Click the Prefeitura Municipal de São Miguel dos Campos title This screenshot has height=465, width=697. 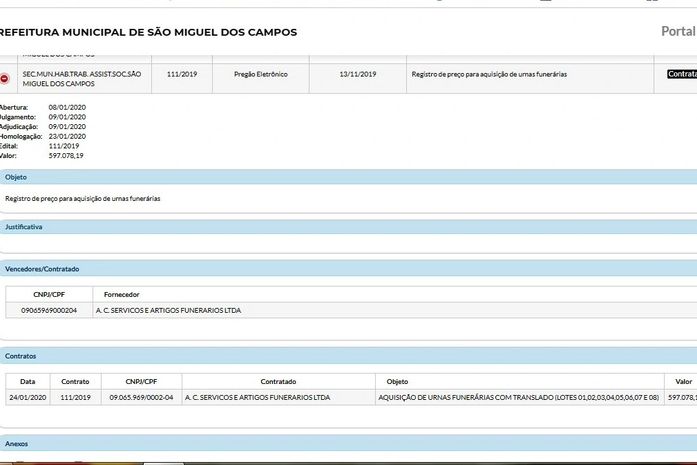coord(150,32)
